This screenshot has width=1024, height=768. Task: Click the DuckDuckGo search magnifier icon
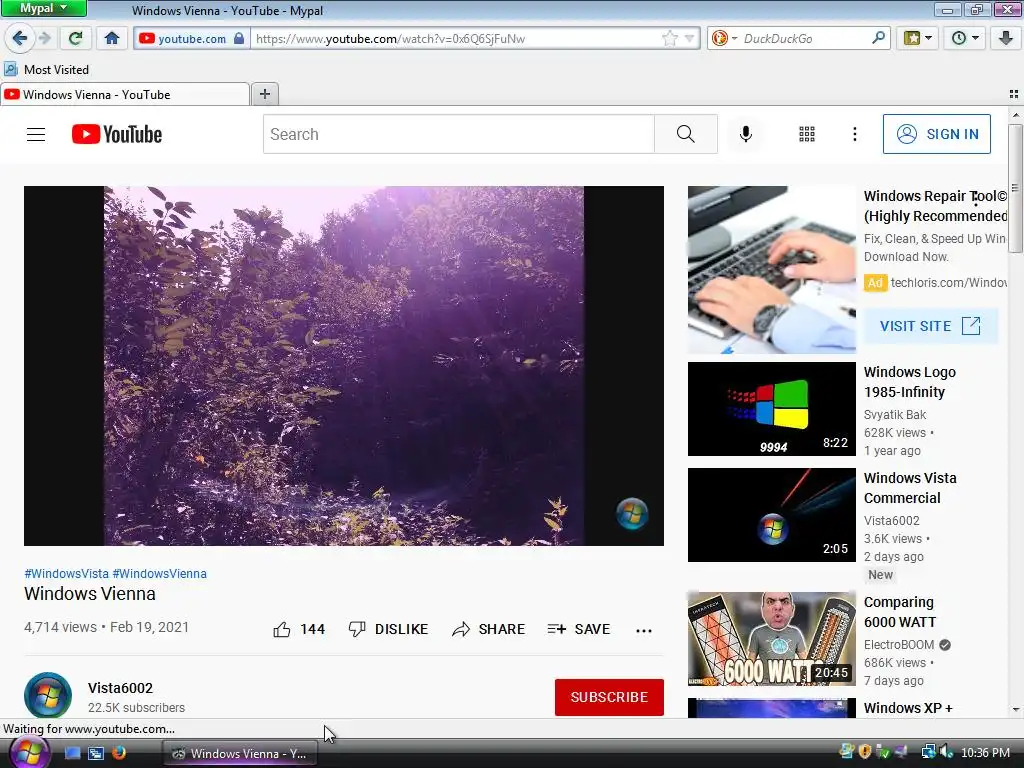878,38
